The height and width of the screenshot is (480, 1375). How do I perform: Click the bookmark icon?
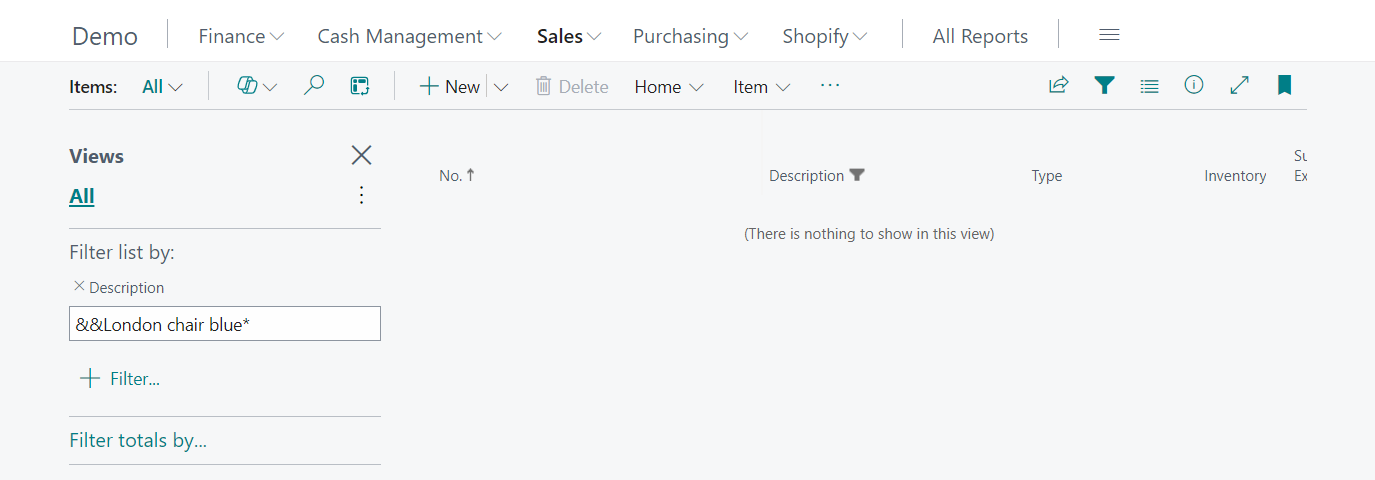point(1284,86)
